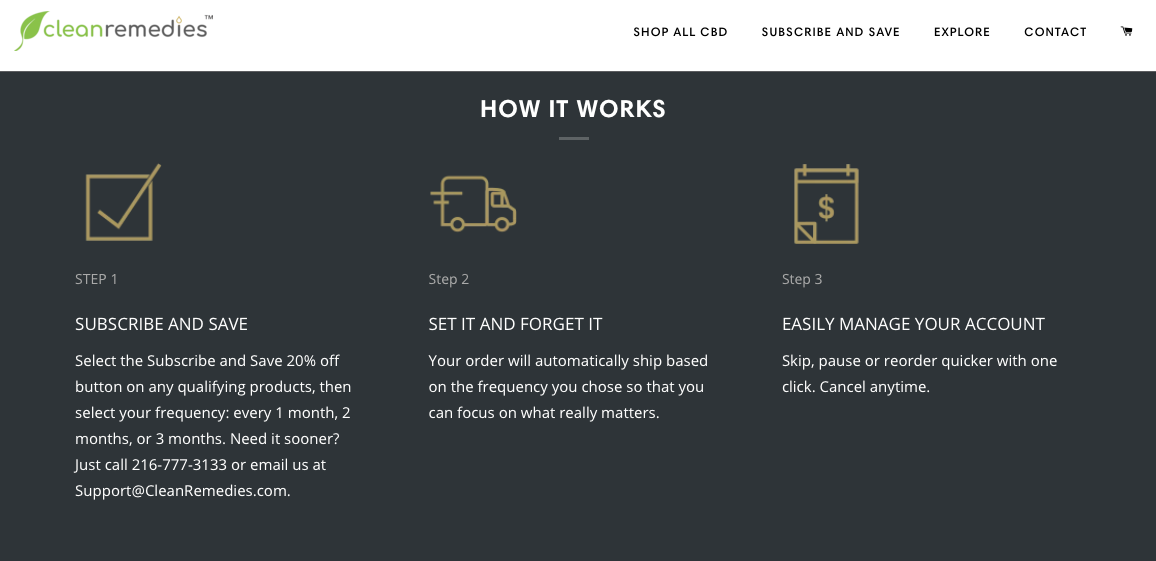Open the Shop All CBD menu
This screenshot has width=1156, height=561.
click(680, 32)
